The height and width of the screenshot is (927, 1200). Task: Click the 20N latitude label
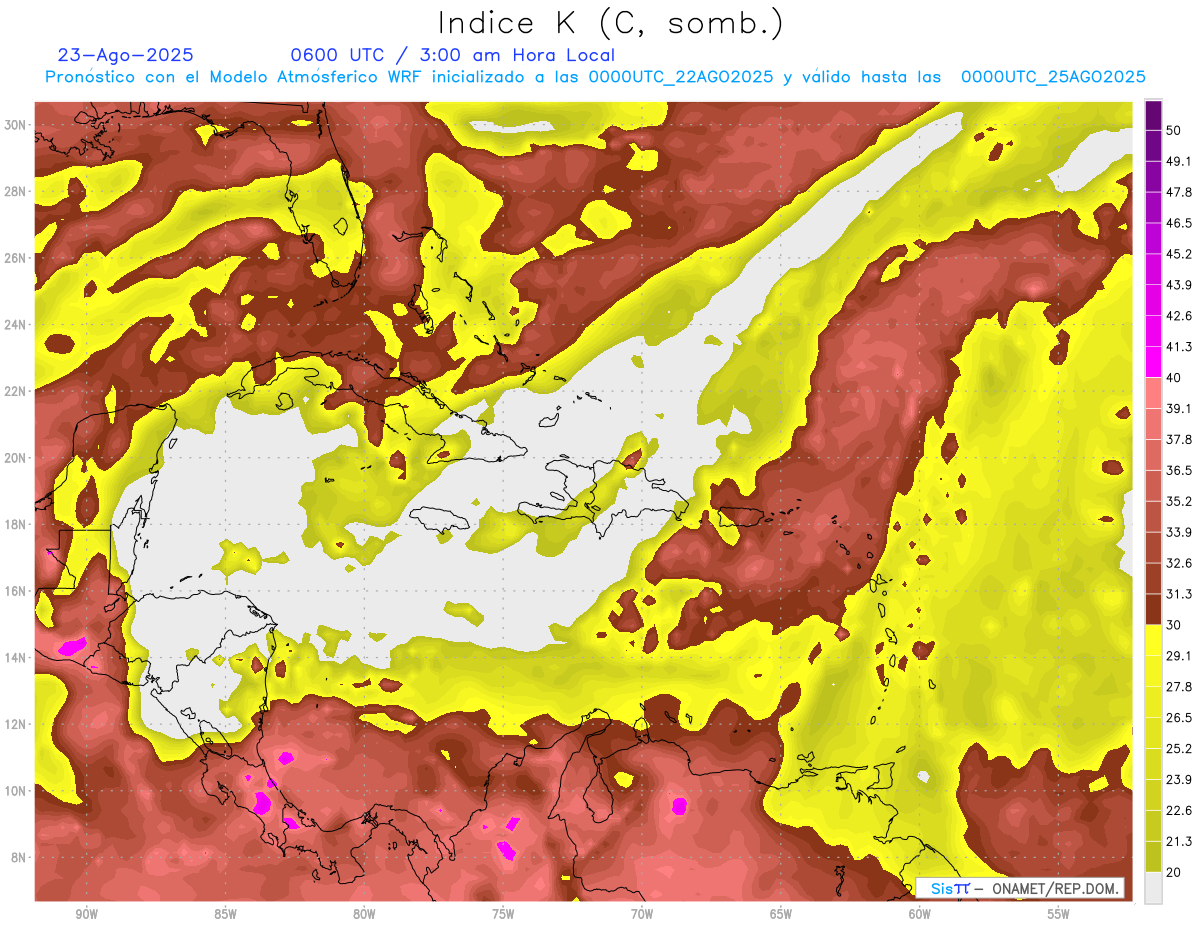pos(15,458)
